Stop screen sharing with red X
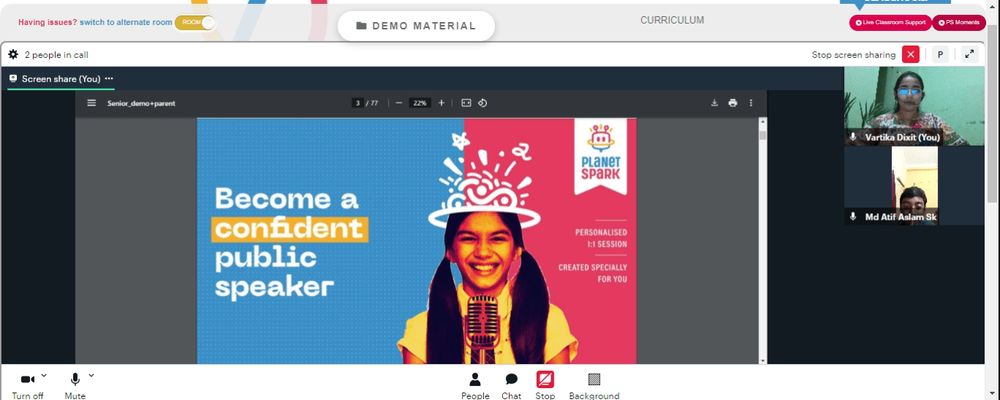Screen dimensions: 1000x400 911,54
